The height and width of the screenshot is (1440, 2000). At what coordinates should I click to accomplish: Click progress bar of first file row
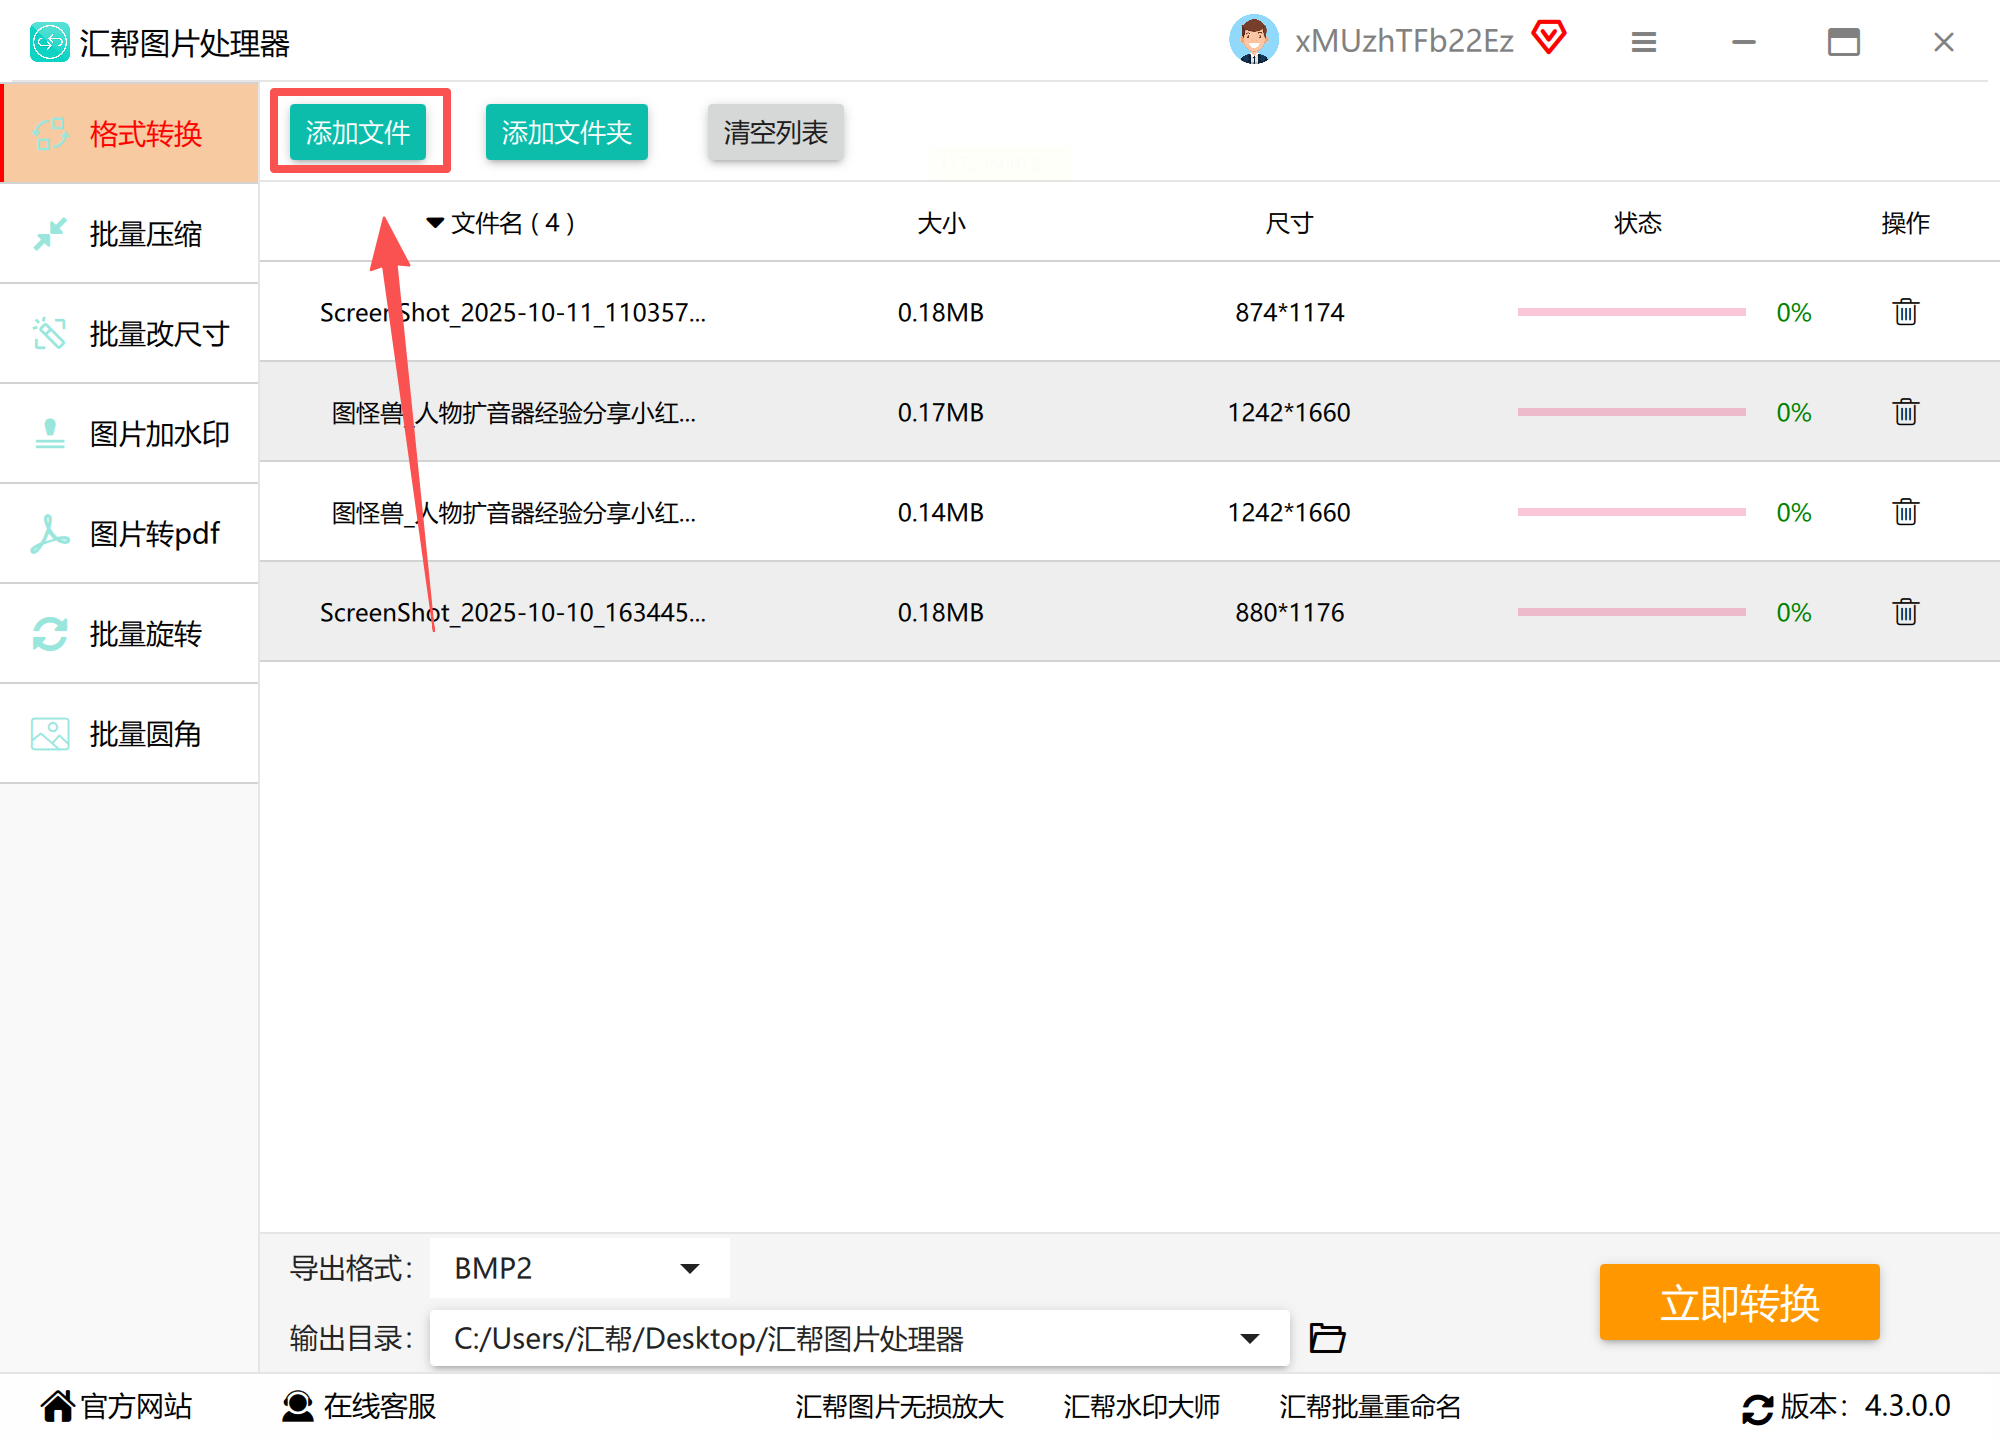[1631, 312]
